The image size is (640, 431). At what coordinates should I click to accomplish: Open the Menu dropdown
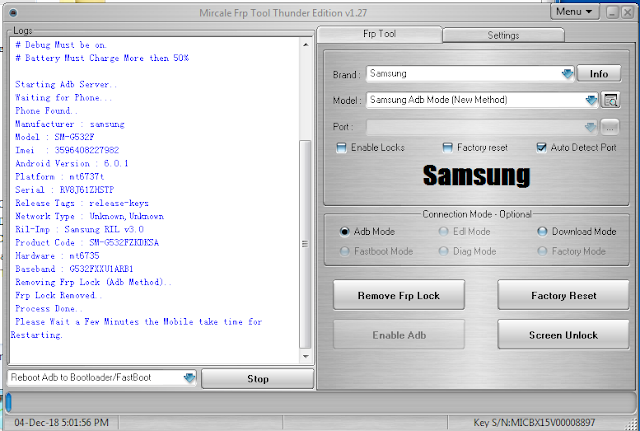[x=575, y=12]
